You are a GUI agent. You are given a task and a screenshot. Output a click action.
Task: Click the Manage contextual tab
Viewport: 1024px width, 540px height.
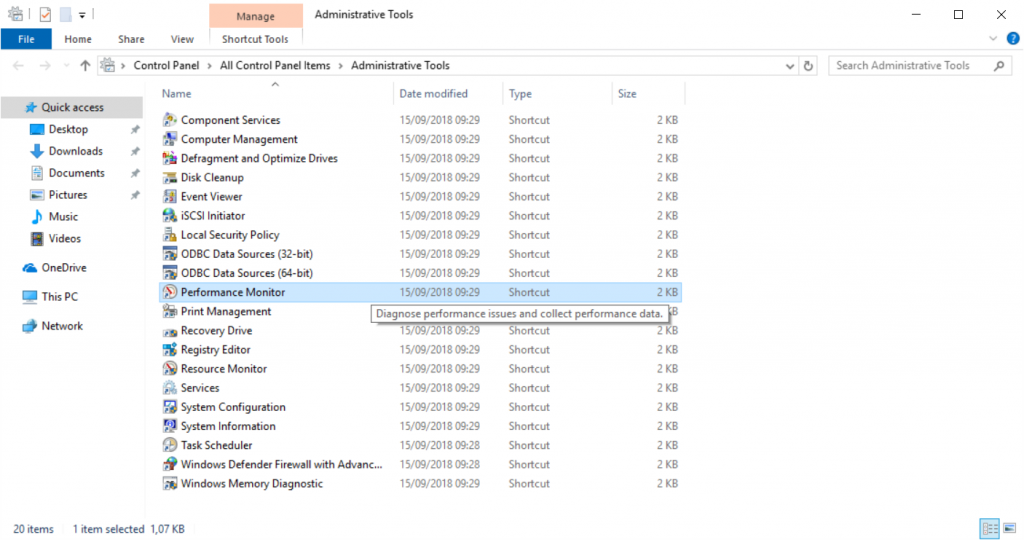coord(255,16)
